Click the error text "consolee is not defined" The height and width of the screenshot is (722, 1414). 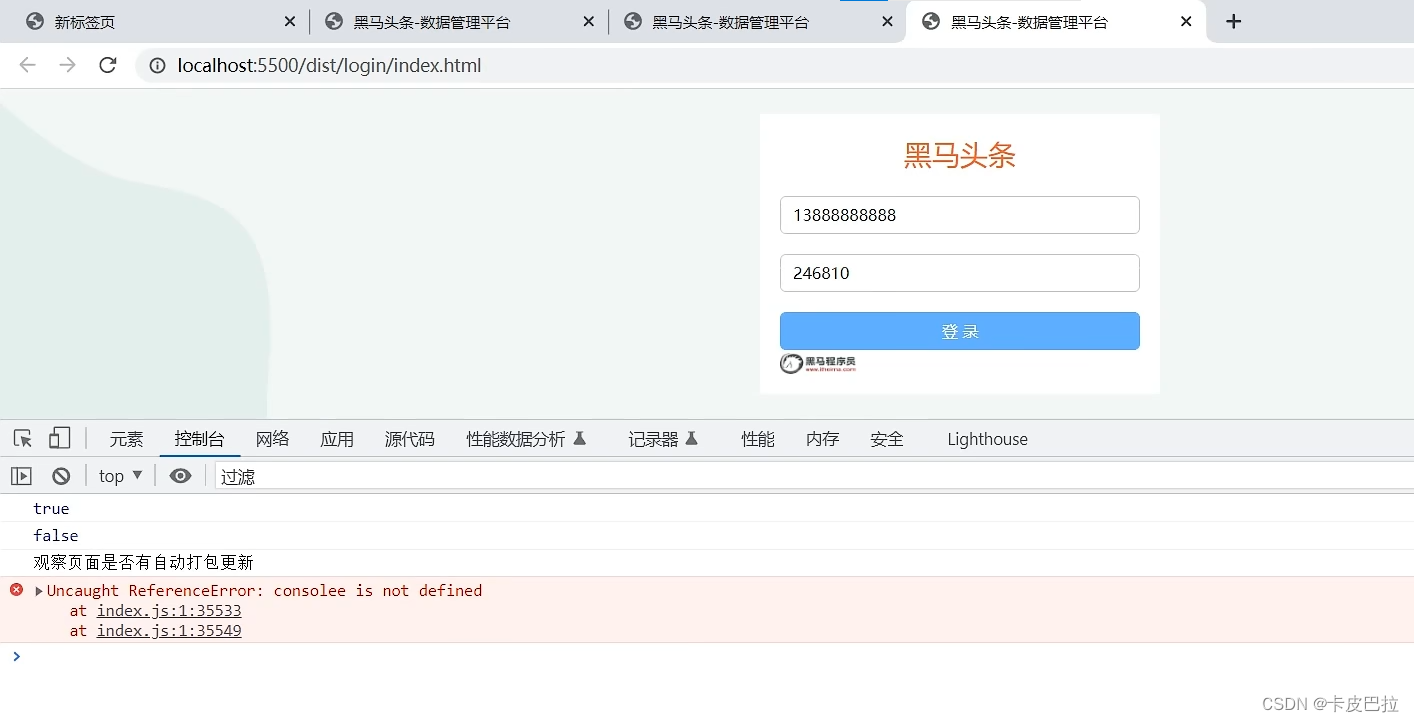[378, 590]
